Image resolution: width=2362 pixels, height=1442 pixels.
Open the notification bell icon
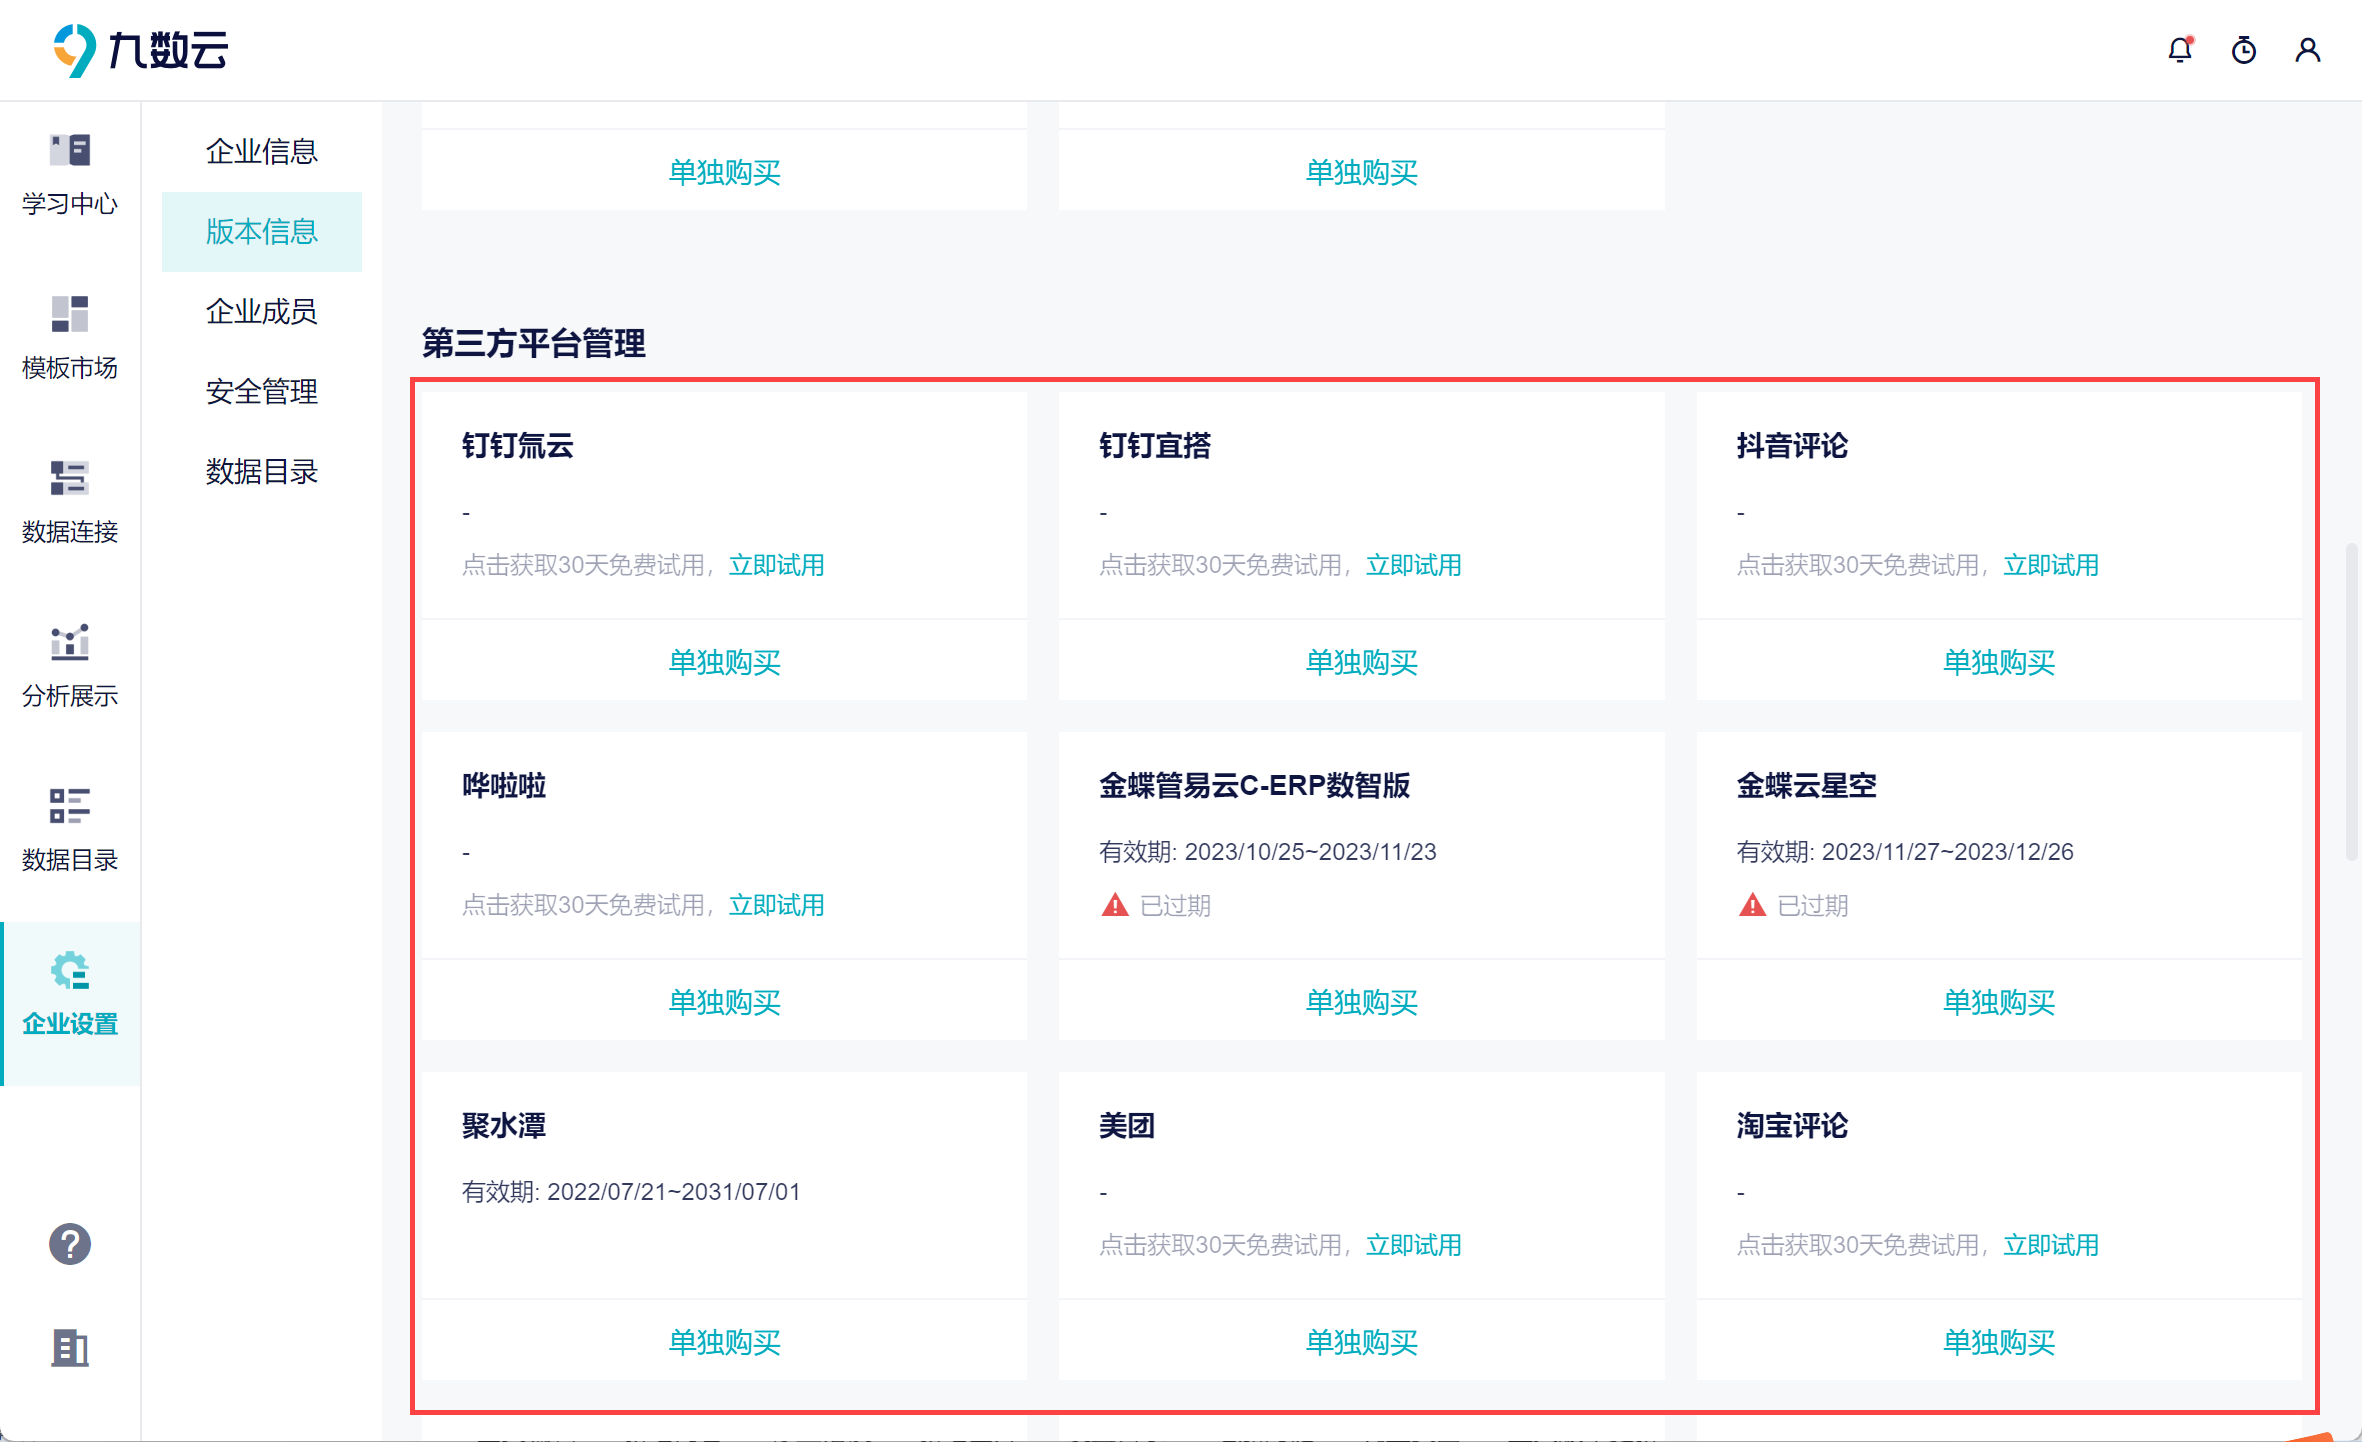[2180, 50]
